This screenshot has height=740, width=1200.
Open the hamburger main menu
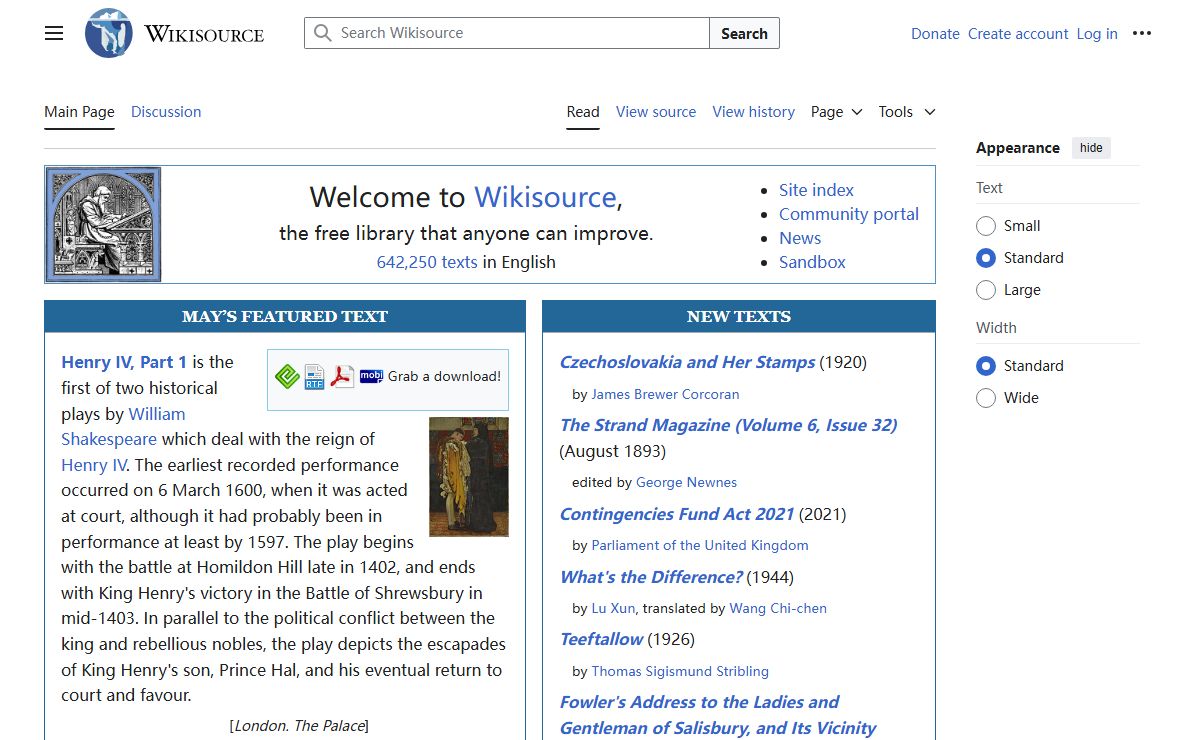coord(54,33)
